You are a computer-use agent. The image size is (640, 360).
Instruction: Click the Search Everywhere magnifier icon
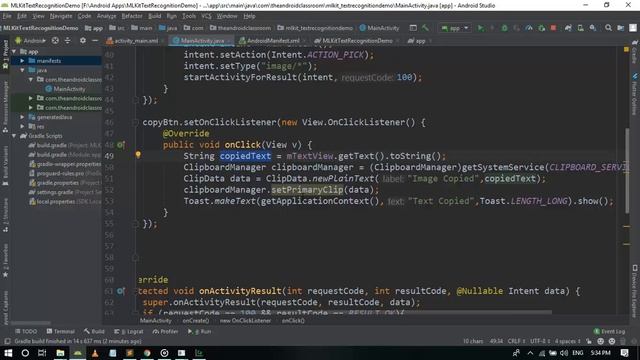point(608,28)
